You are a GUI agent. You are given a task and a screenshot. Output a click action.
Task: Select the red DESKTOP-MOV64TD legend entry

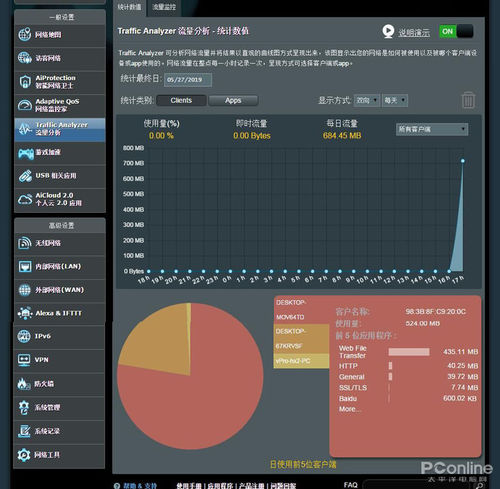tap(301, 310)
